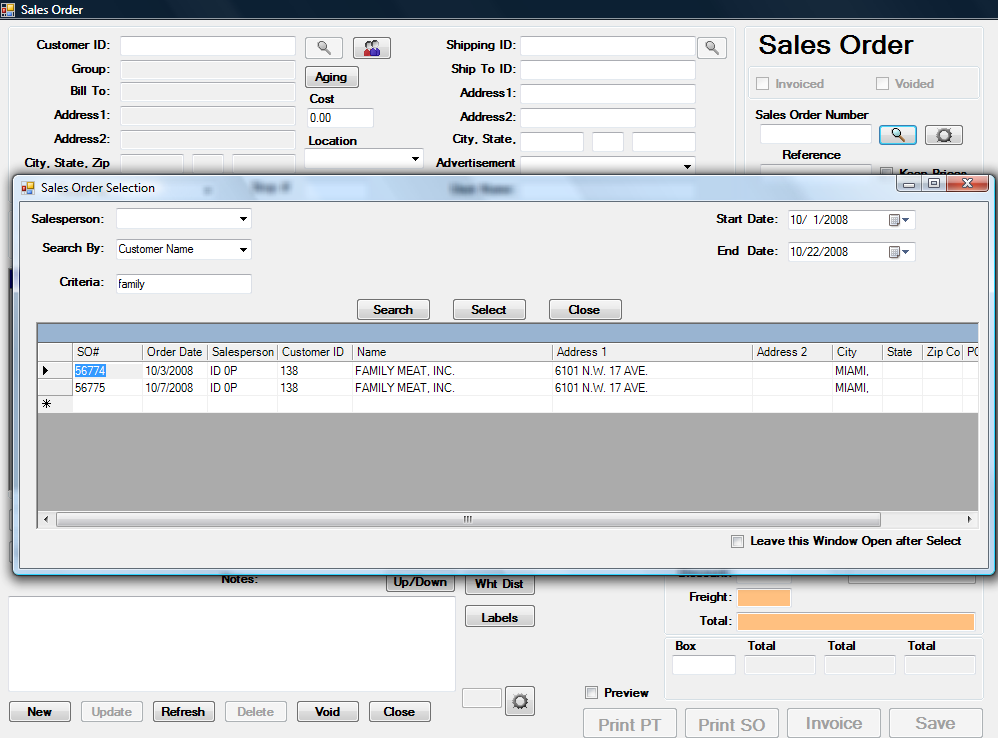Click the Sales Order Number search magnifier
The width and height of the screenshot is (998, 738).
pyautogui.click(x=897, y=135)
